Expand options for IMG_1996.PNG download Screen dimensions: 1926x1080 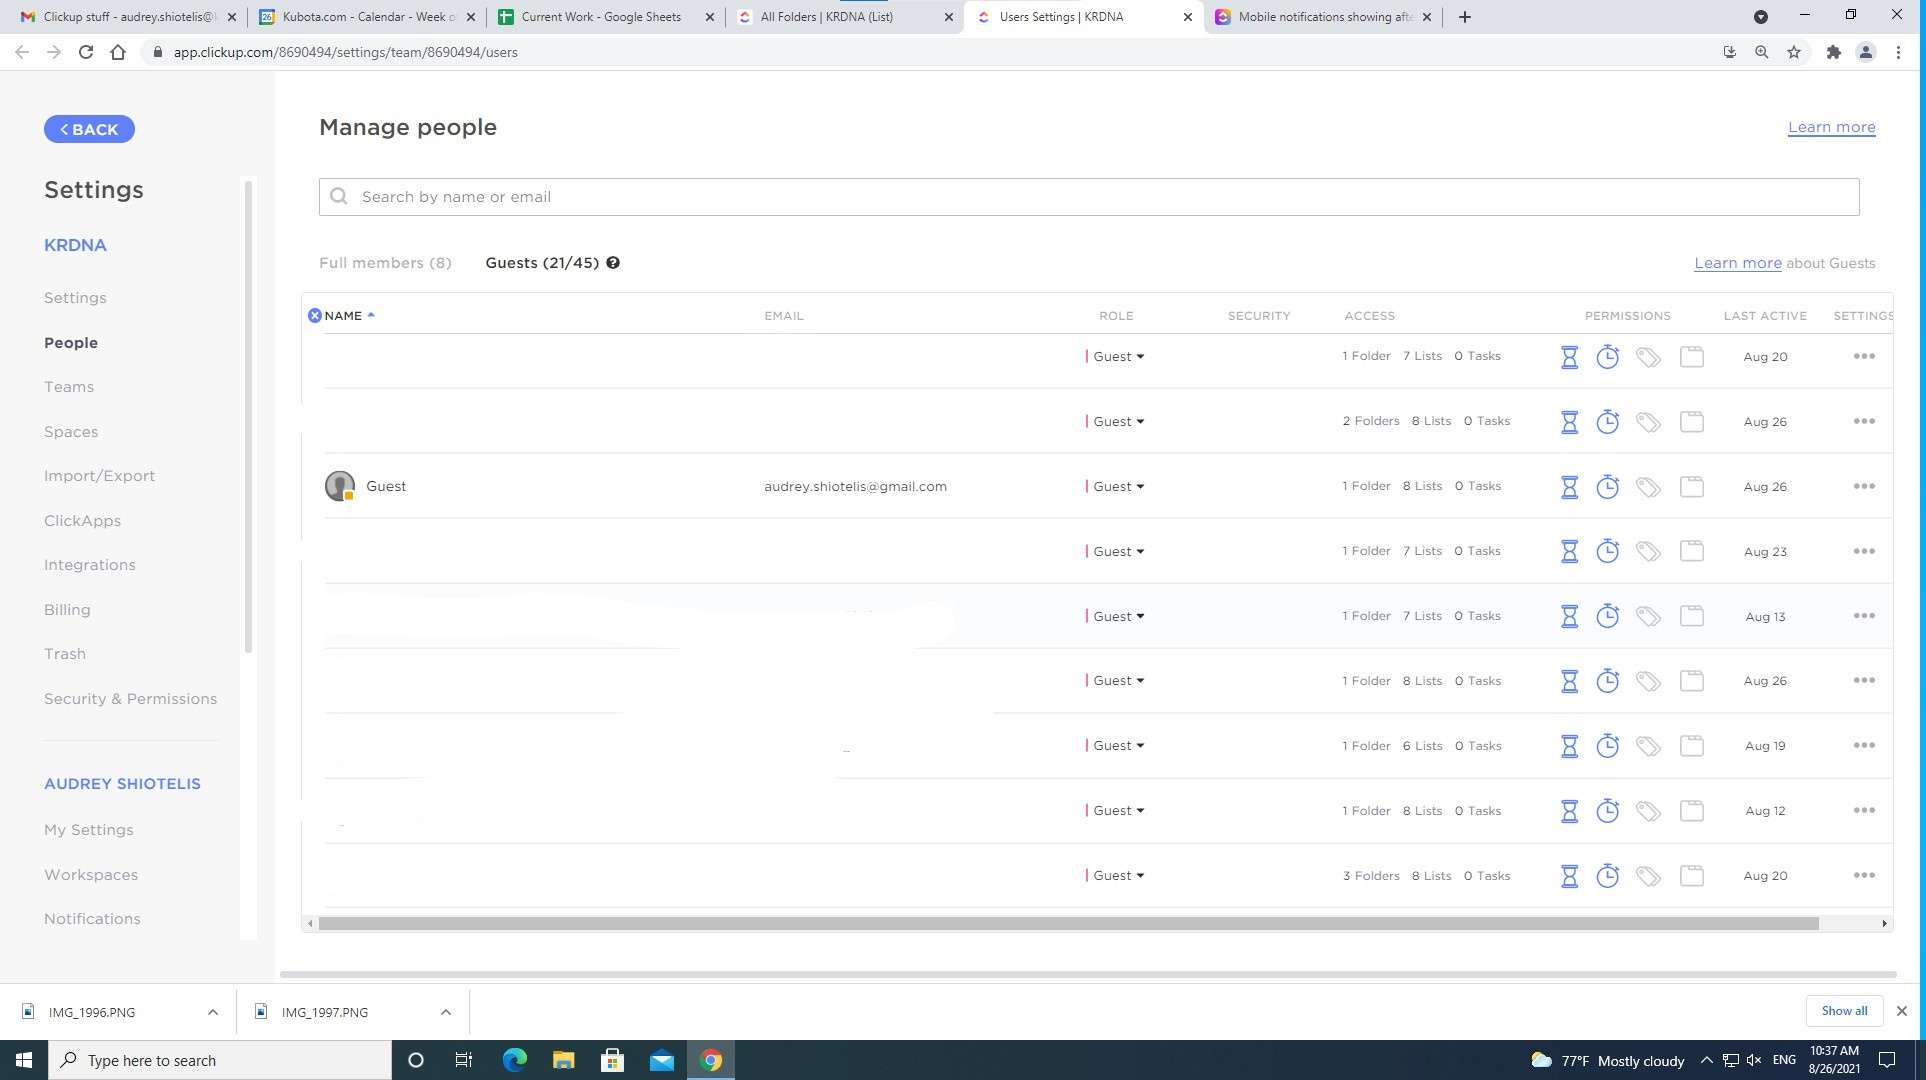212,1012
